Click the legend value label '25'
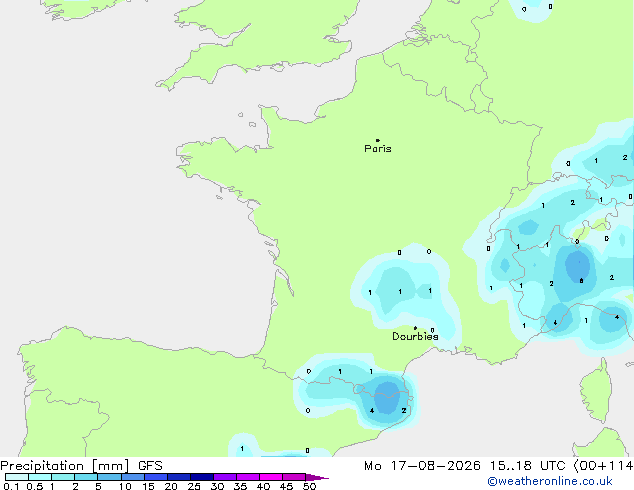This screenshot has width=634, height=490. pyautogui.click(x=194, y=486)
